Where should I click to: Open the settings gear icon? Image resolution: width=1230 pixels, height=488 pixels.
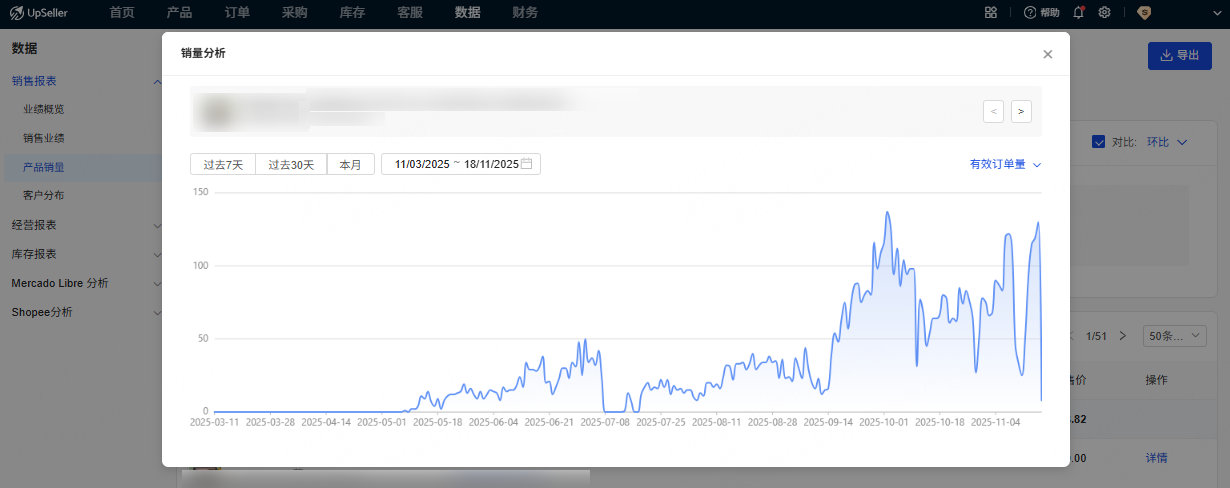(1105, 13)
